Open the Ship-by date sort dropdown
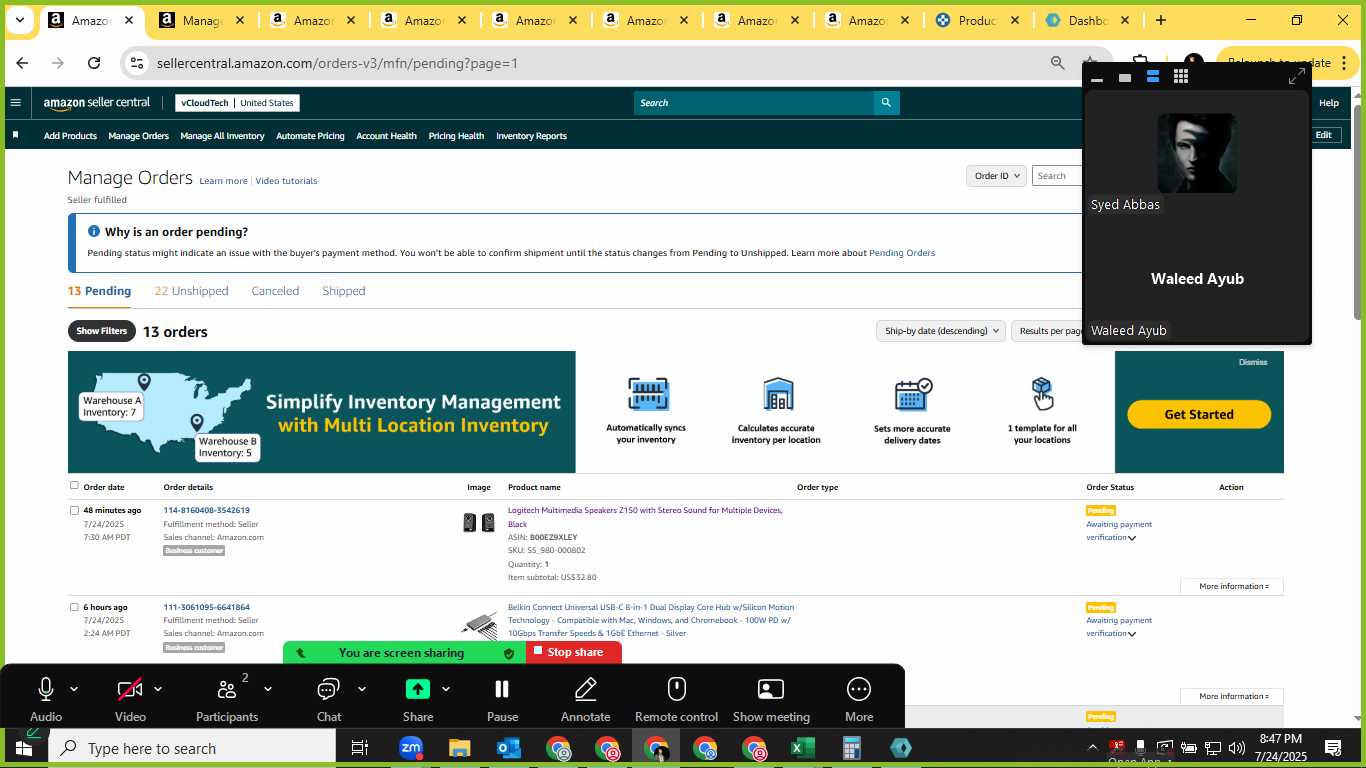Screen dimensions: 1366x768 pos(941,331)
